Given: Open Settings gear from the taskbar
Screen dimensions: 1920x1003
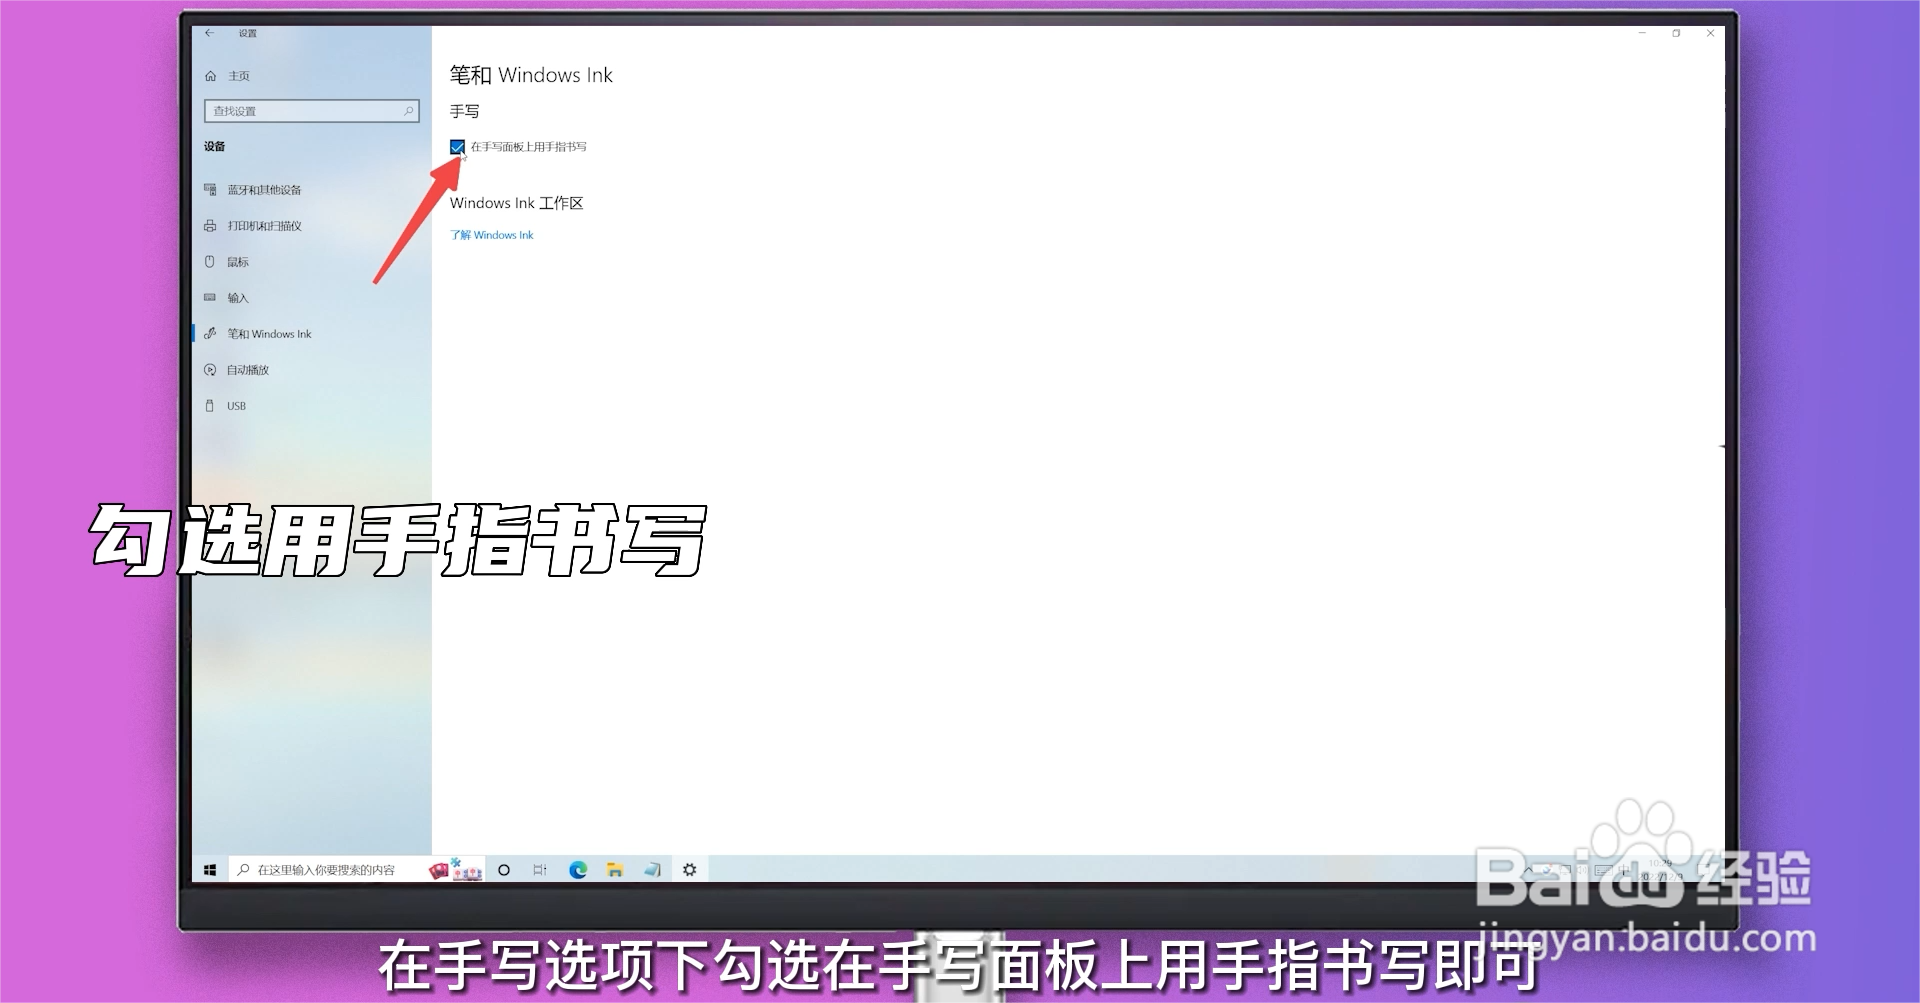Looking at the screenshot, I should (x=690, y=869).
